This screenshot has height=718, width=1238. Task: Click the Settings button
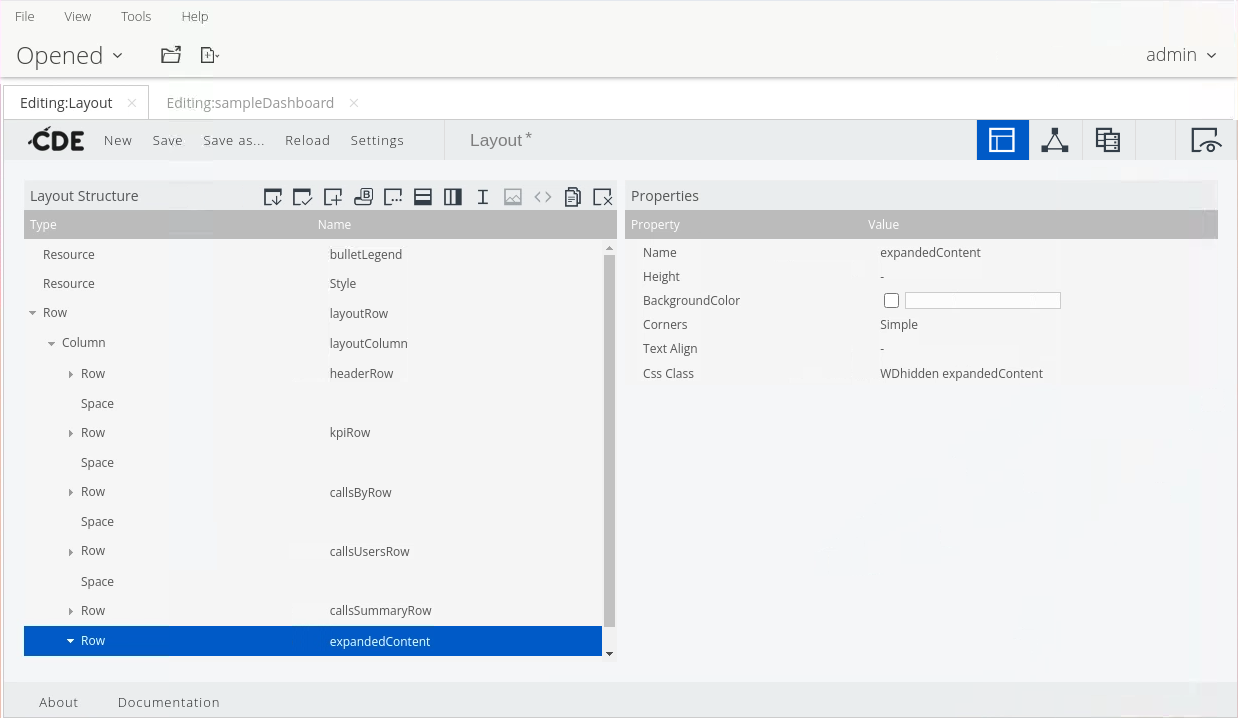coord(377,140)
